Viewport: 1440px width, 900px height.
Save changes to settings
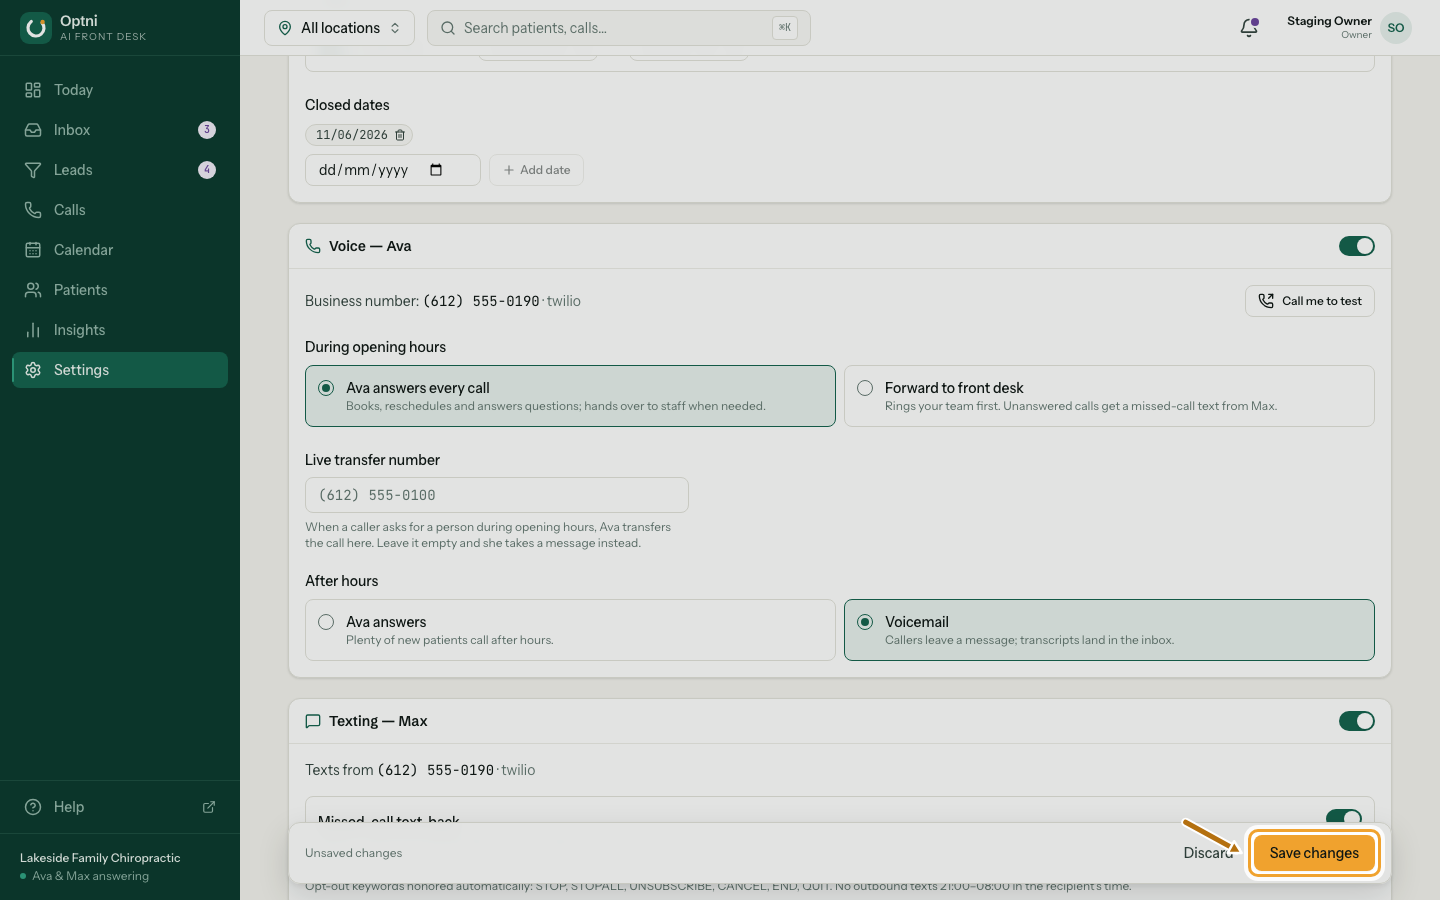point(1314,853)
